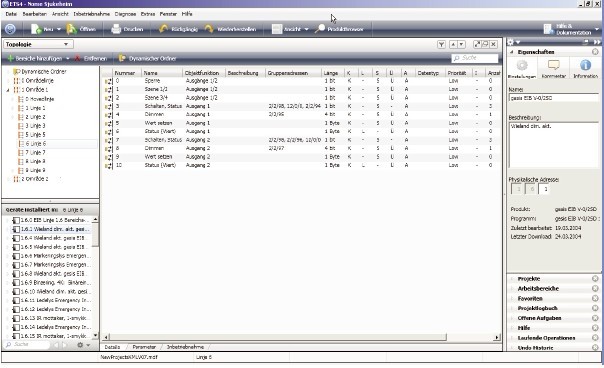
Task: Click the Suche field in Topologie toolbar
Action: 475,58
